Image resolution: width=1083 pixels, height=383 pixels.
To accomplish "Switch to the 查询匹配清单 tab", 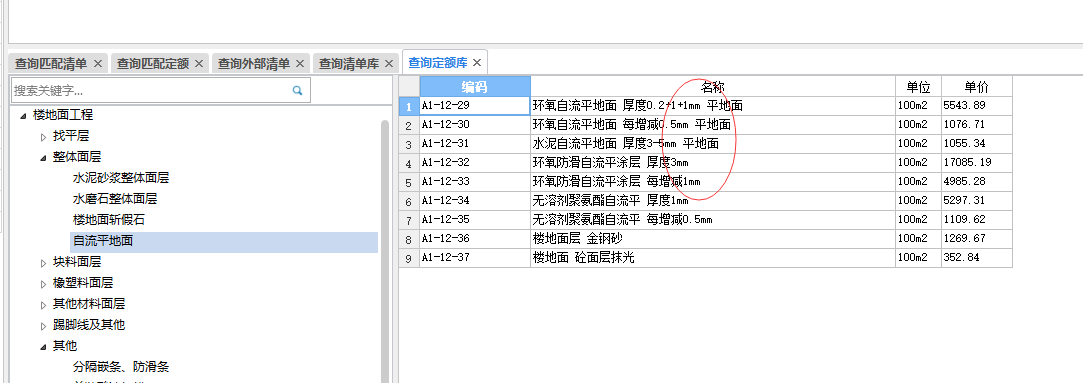I will coord(51,63).
